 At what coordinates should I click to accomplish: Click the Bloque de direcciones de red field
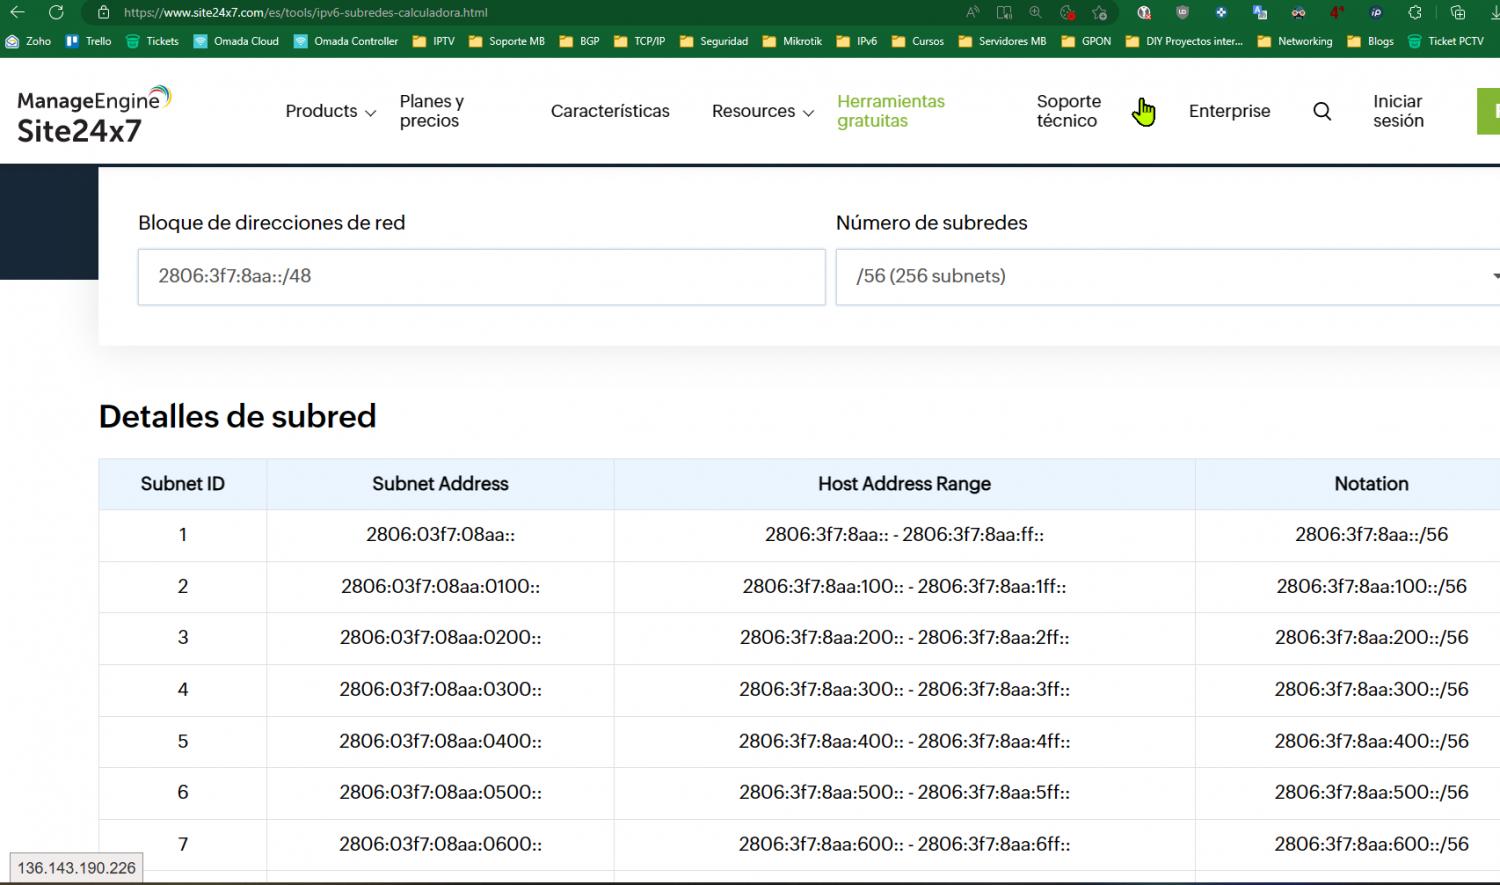click(x=481, y=277)
